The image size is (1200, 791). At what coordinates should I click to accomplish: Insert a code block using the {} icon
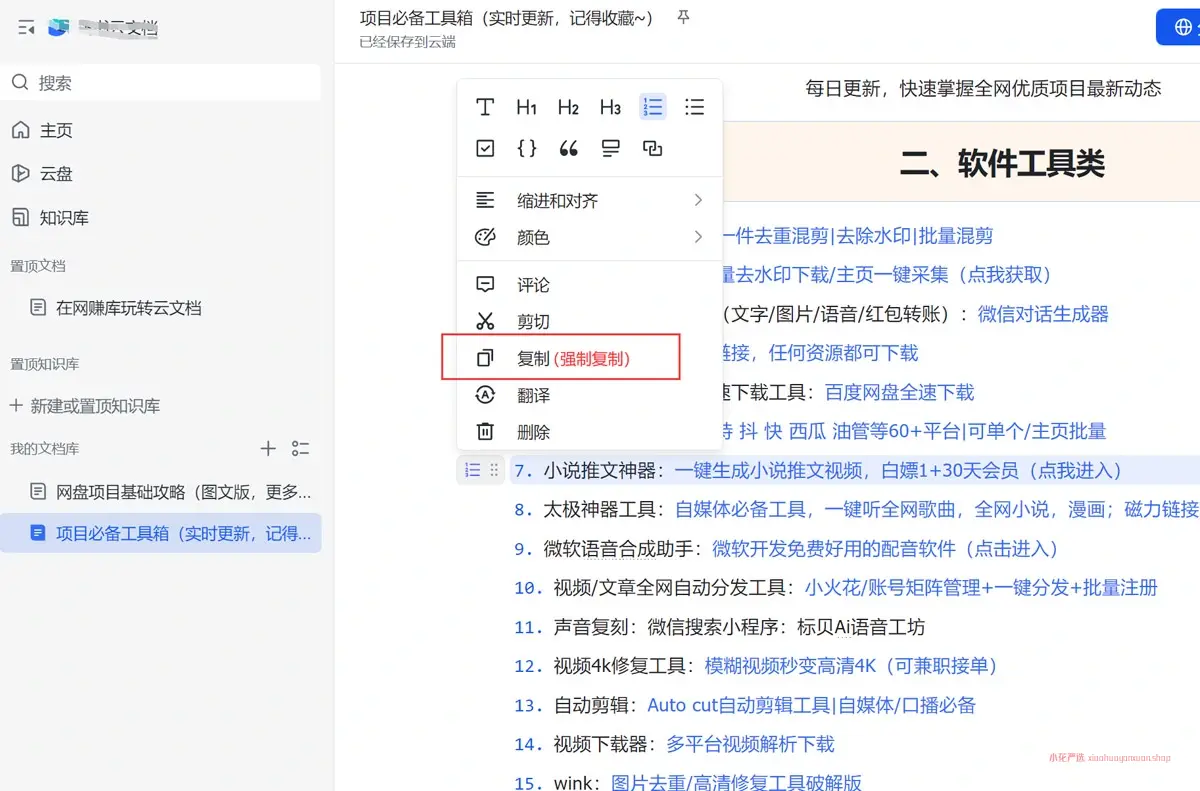(527, 147)
